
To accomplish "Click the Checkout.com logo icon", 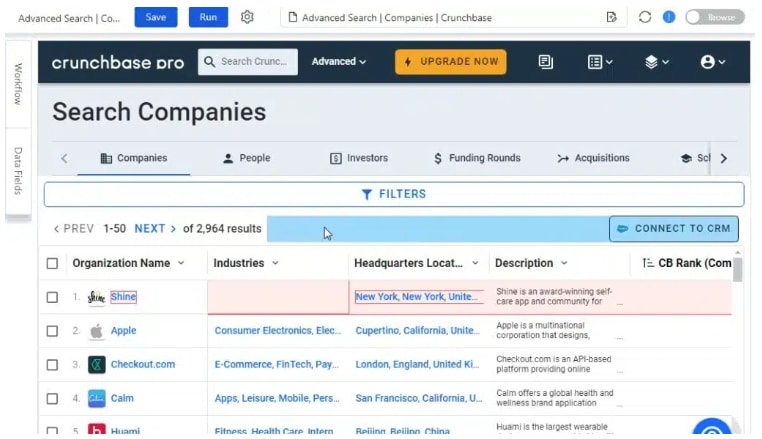I will (x=96, y=365).
